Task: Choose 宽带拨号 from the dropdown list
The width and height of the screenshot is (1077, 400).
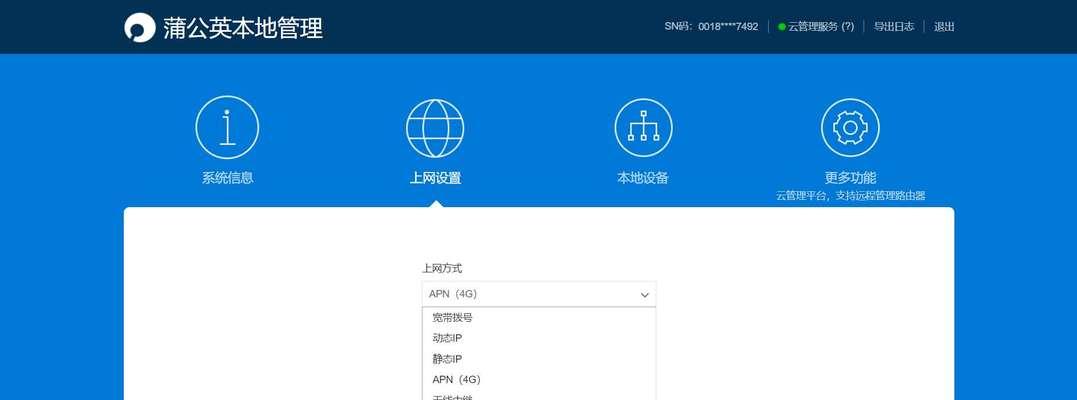Action: (453, 317)
